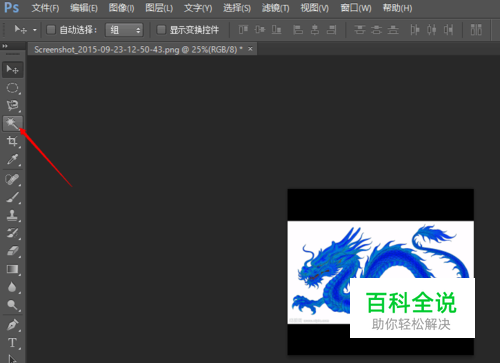Open the 图层(L) menu

(x=159, y=8)
